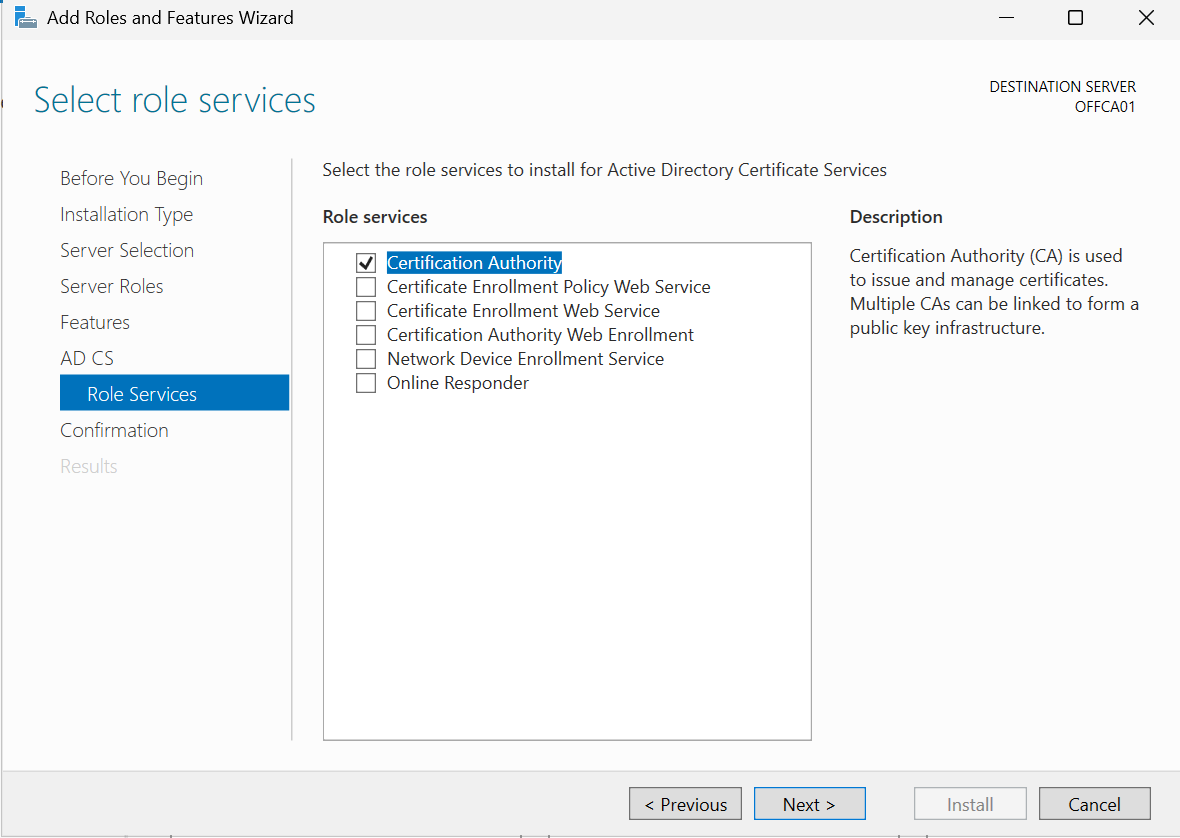Navigate to Server Selection step
This screenshot has width=1180, height=838.
point(127,251)
